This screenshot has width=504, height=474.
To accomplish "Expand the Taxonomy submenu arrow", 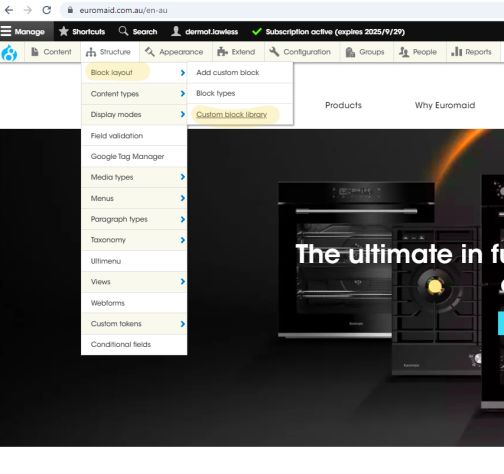I will tap(182, 240).
